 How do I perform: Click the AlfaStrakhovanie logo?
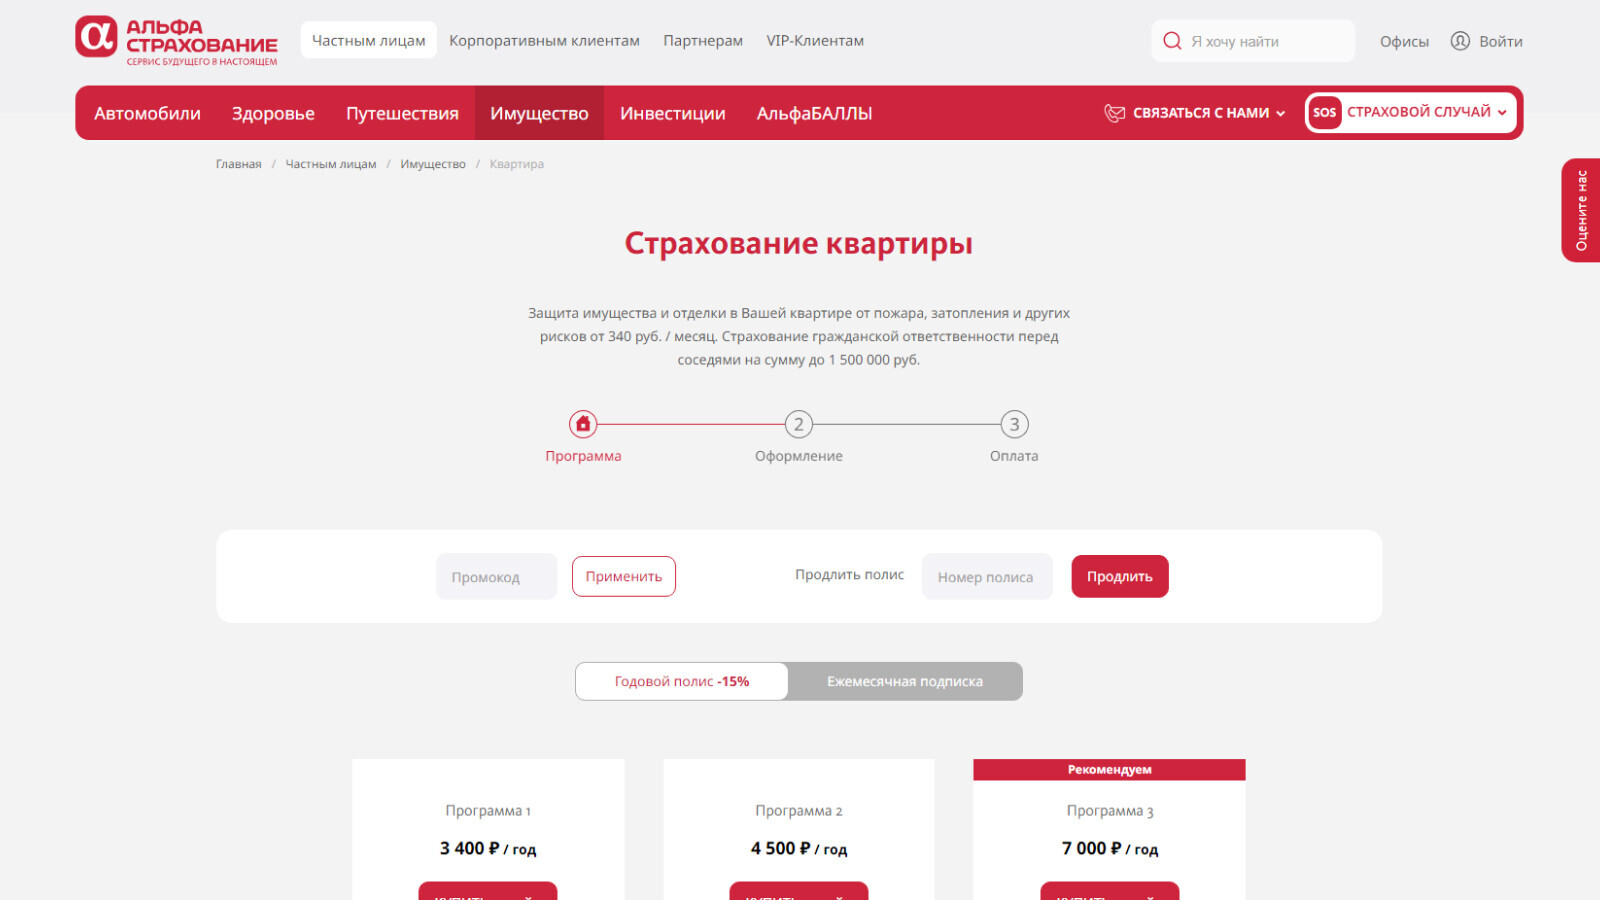(176, 41)
